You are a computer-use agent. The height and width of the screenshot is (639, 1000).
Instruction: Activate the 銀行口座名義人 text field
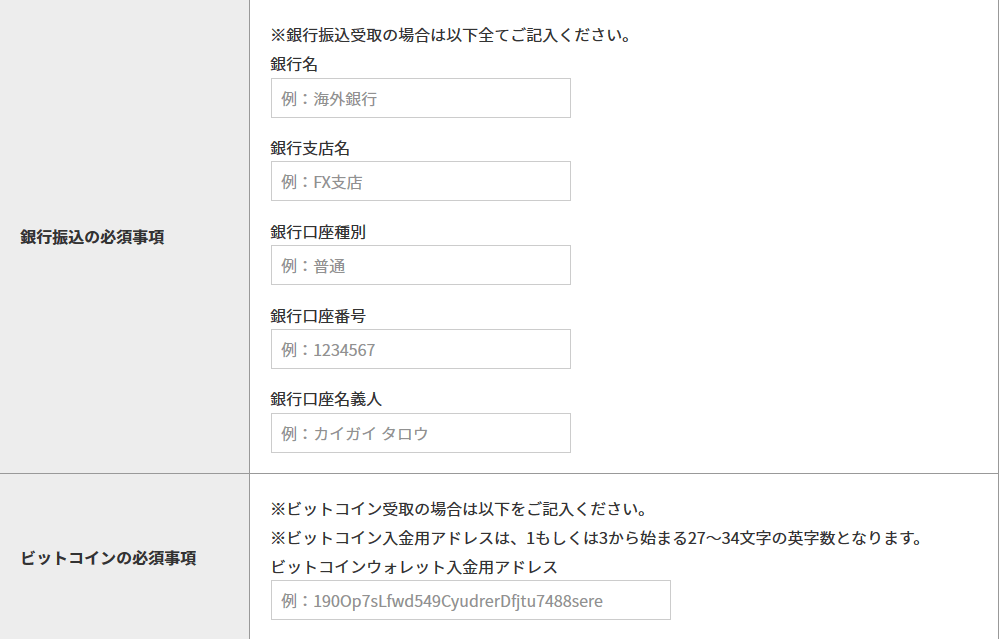(421, 433)
